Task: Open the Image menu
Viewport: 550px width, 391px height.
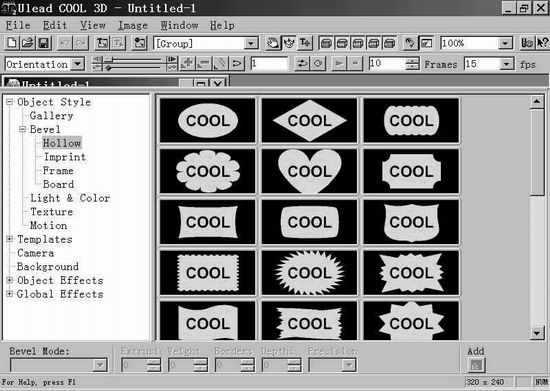Action: pyautogui.click(x=133, y=25)
